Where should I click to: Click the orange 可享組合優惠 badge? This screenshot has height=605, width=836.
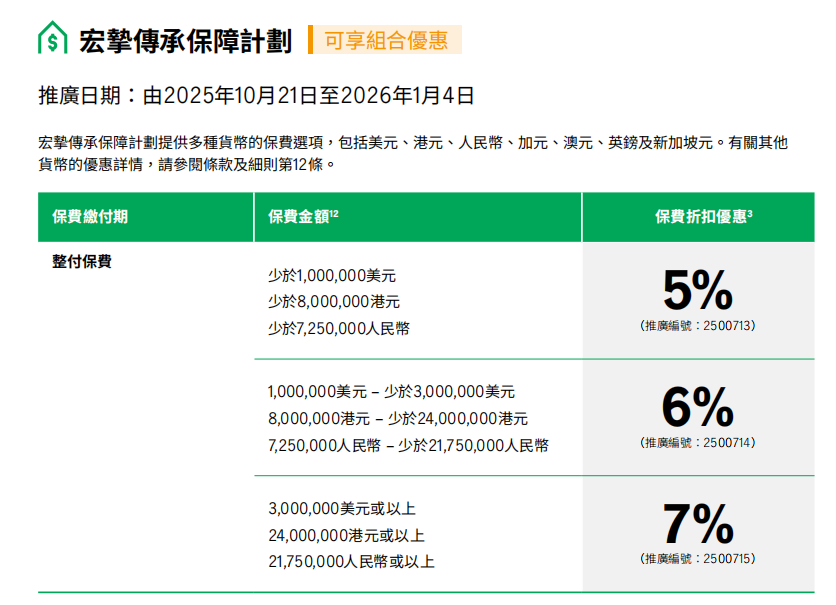click(x=385, y=40)
